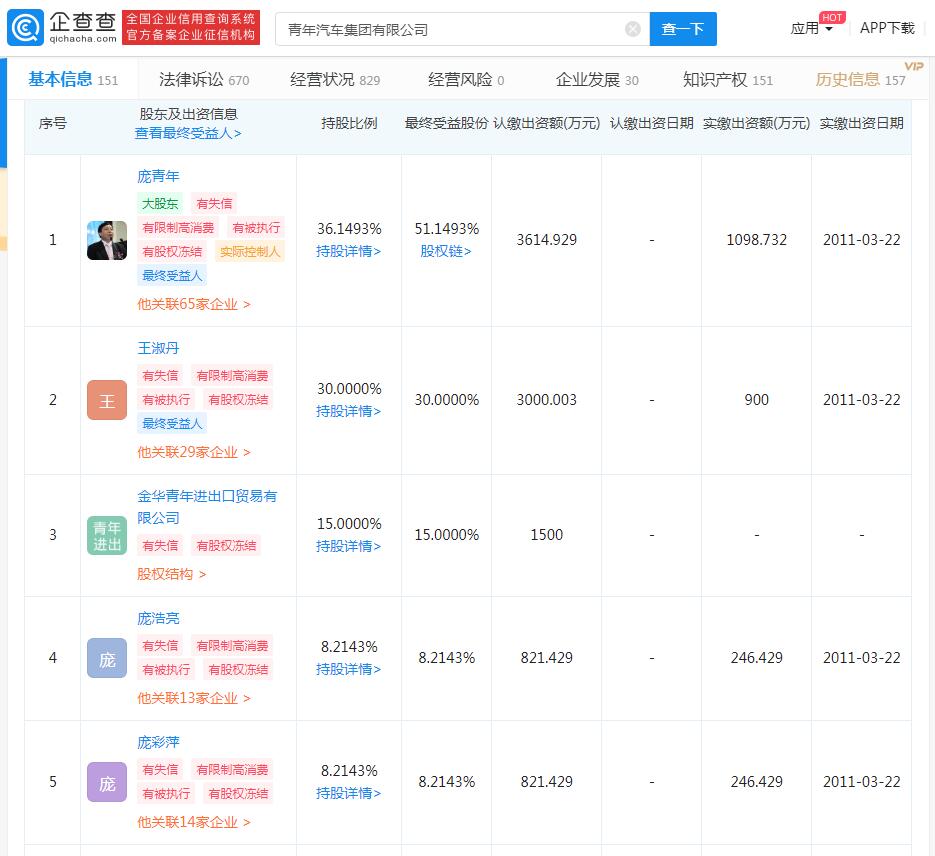Image resolution: width=935 pixels, height=856 pixels.
Task: Click the orange 王 avatar icon
Action: click(107, 400)
